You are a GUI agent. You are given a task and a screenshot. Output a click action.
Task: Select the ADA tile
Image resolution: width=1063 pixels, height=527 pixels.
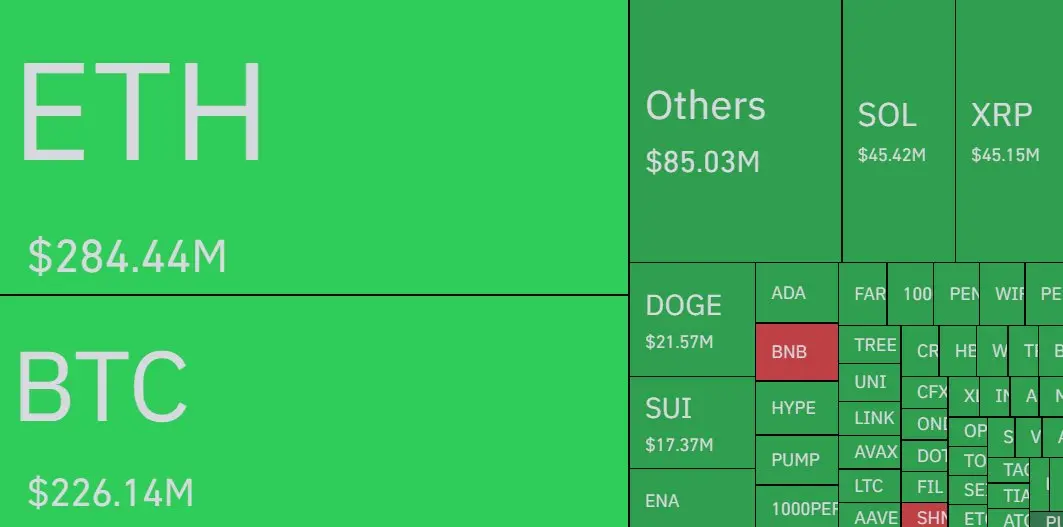[x=797, y=293]
